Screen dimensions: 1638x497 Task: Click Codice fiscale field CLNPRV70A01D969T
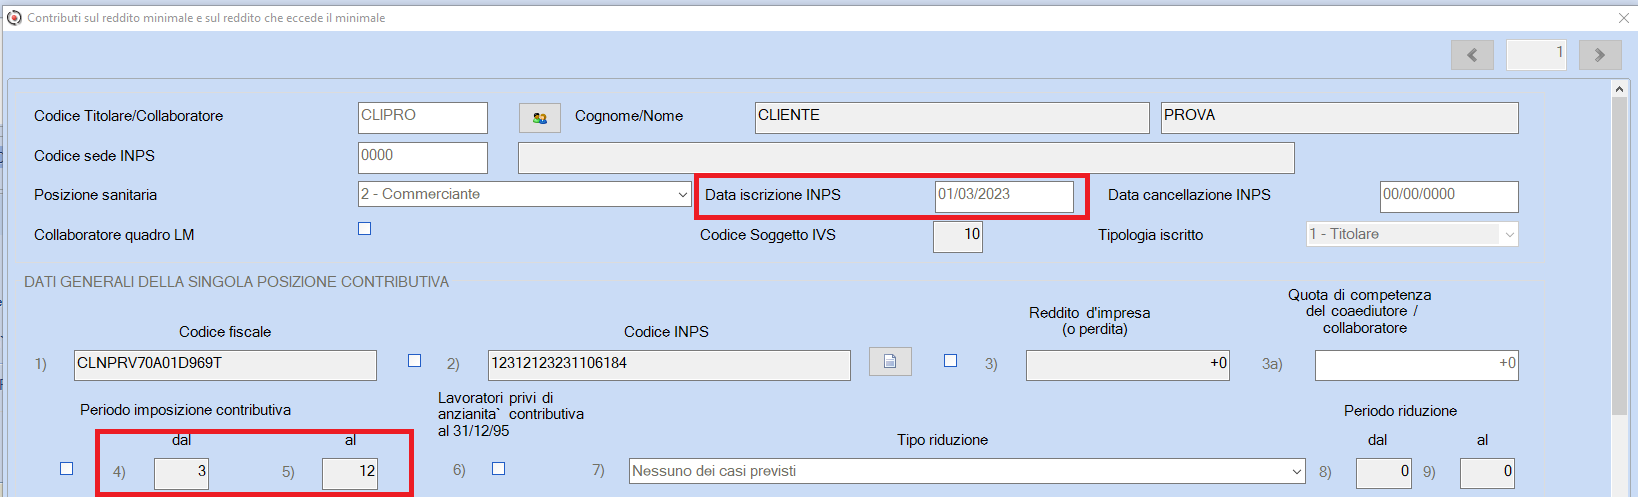click(225, 365)
